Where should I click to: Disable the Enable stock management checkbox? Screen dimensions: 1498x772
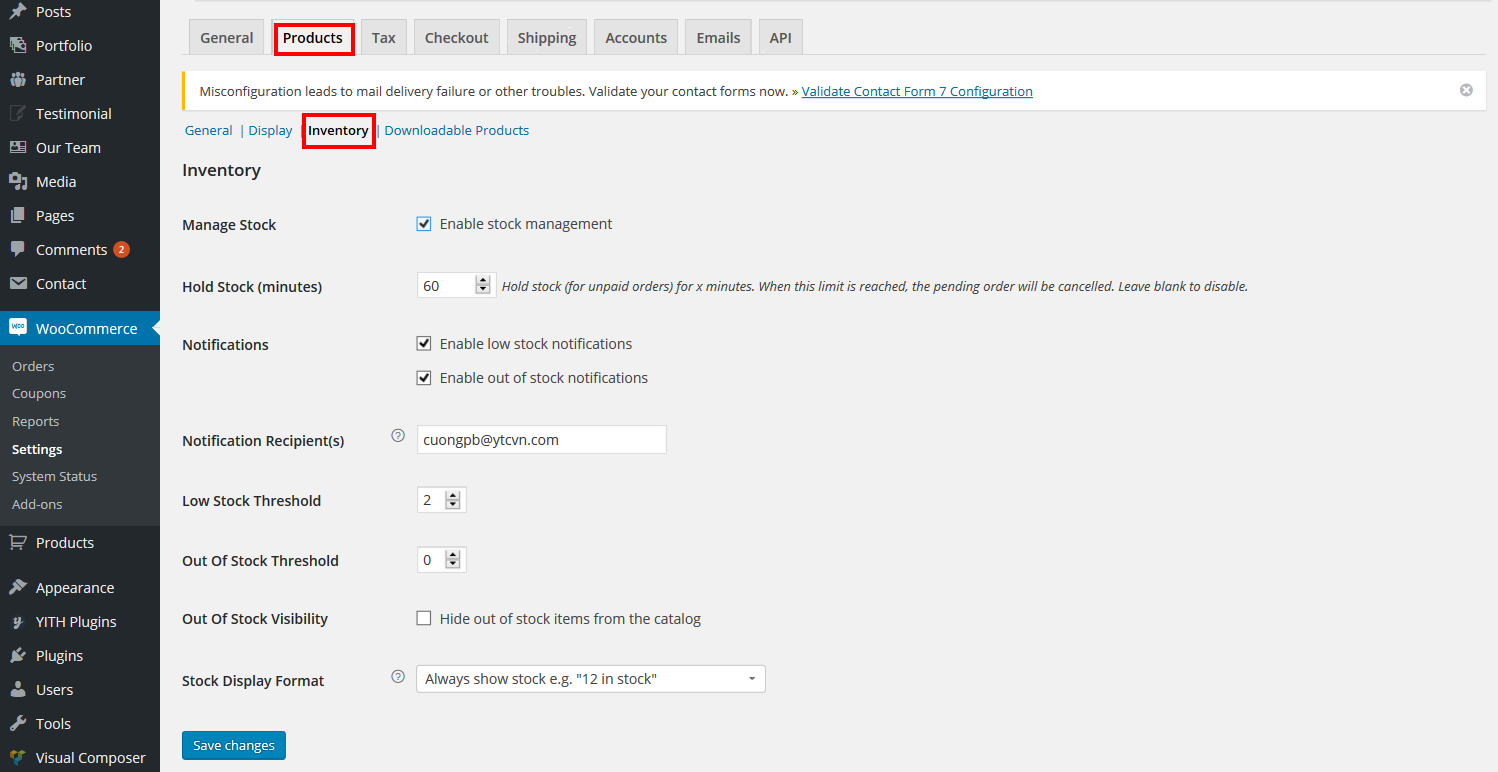424,224
